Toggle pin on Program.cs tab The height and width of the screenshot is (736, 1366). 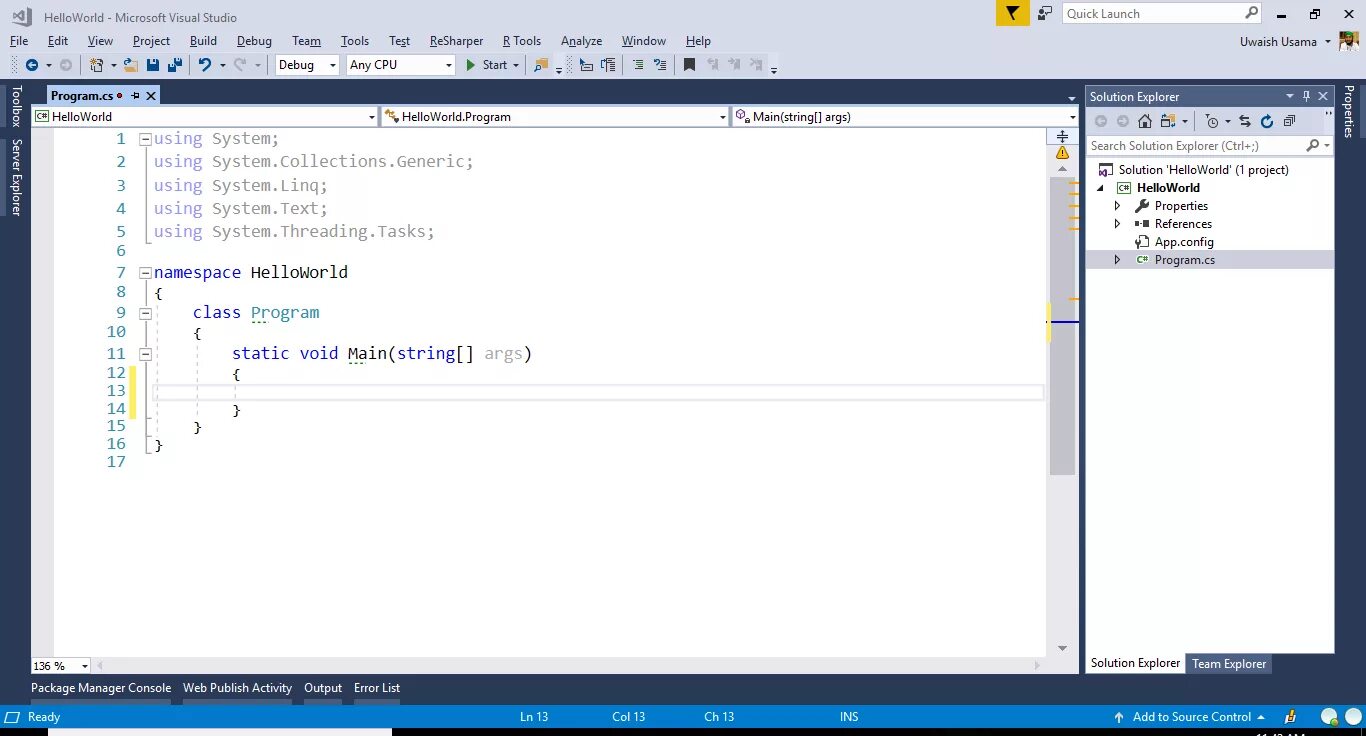pyautogui.click(x=135, y=96)
